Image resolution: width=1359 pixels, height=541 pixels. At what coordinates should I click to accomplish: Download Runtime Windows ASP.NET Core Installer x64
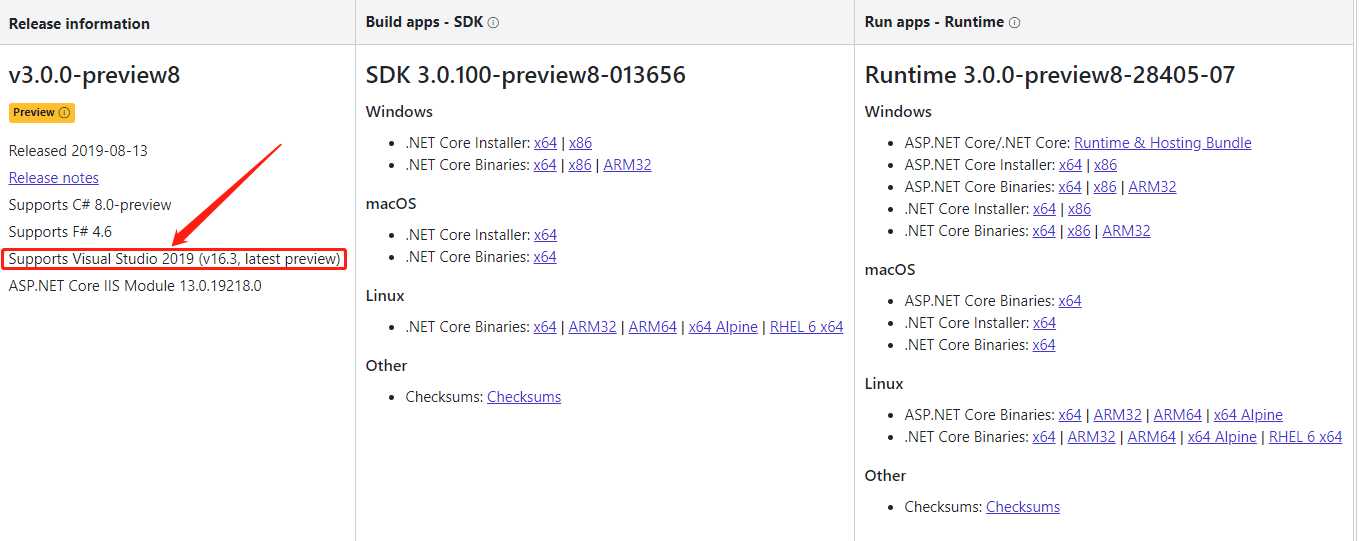click(1070, 165)
